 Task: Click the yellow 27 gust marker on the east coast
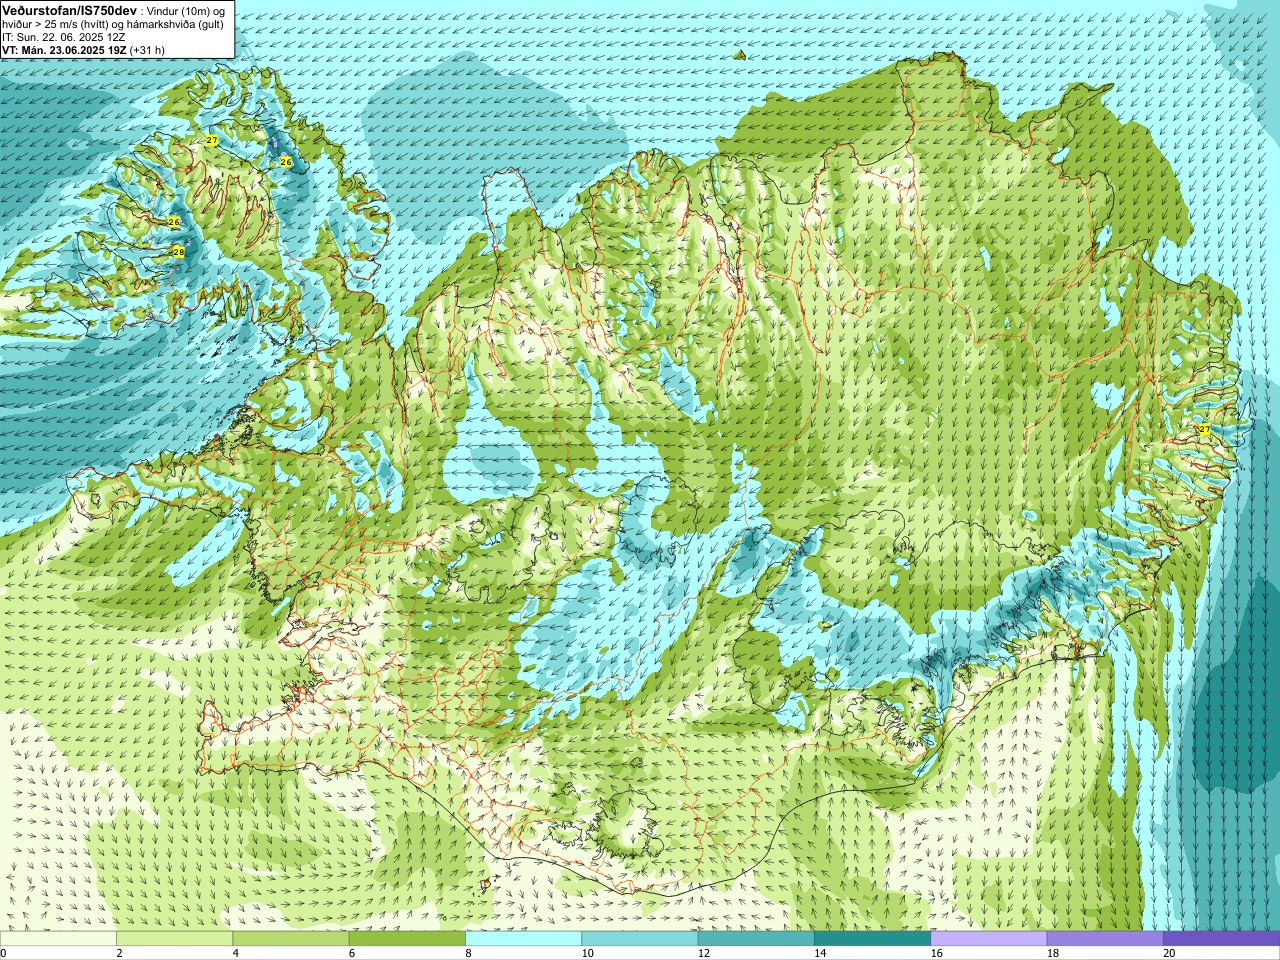point(1204,428)
